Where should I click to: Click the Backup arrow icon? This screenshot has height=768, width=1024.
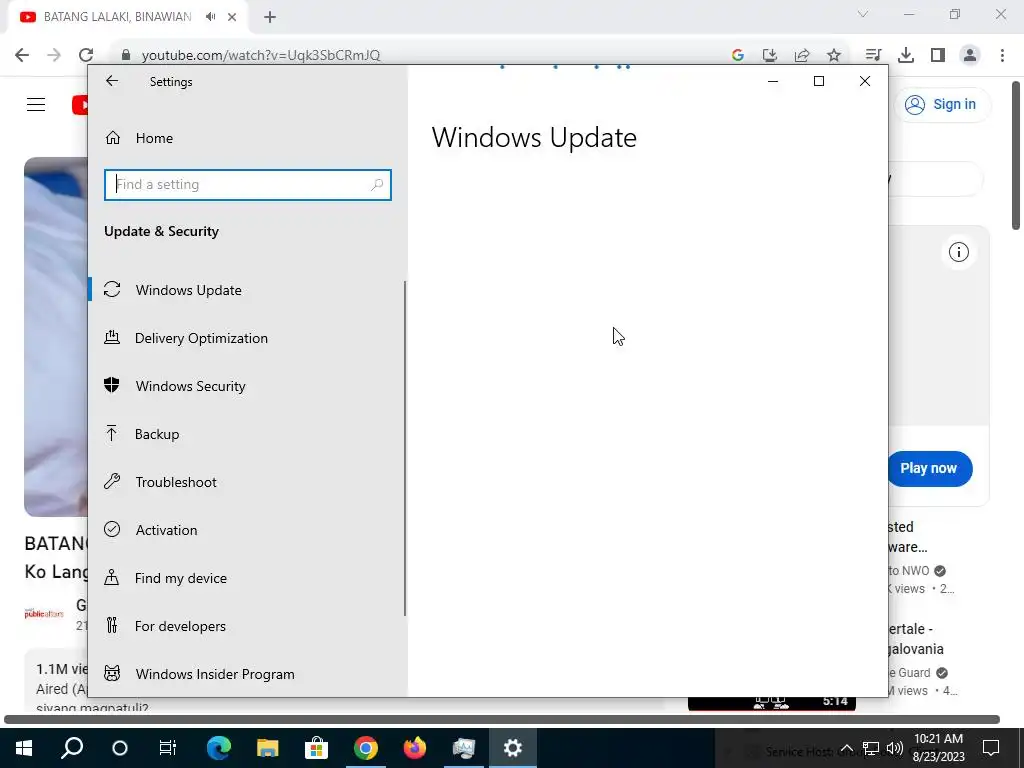(112, 433)
